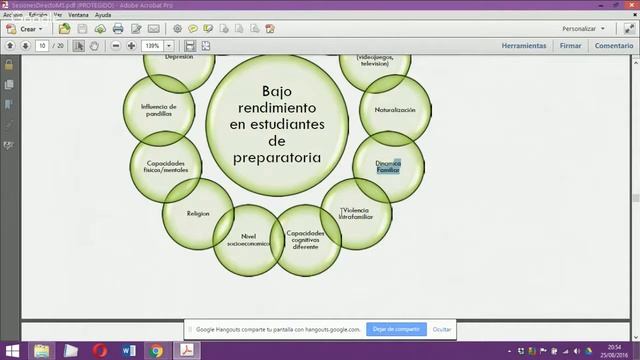Click the volume speaker tray icon
This screenshot has height=360, width=640.
tap(576, 351)
